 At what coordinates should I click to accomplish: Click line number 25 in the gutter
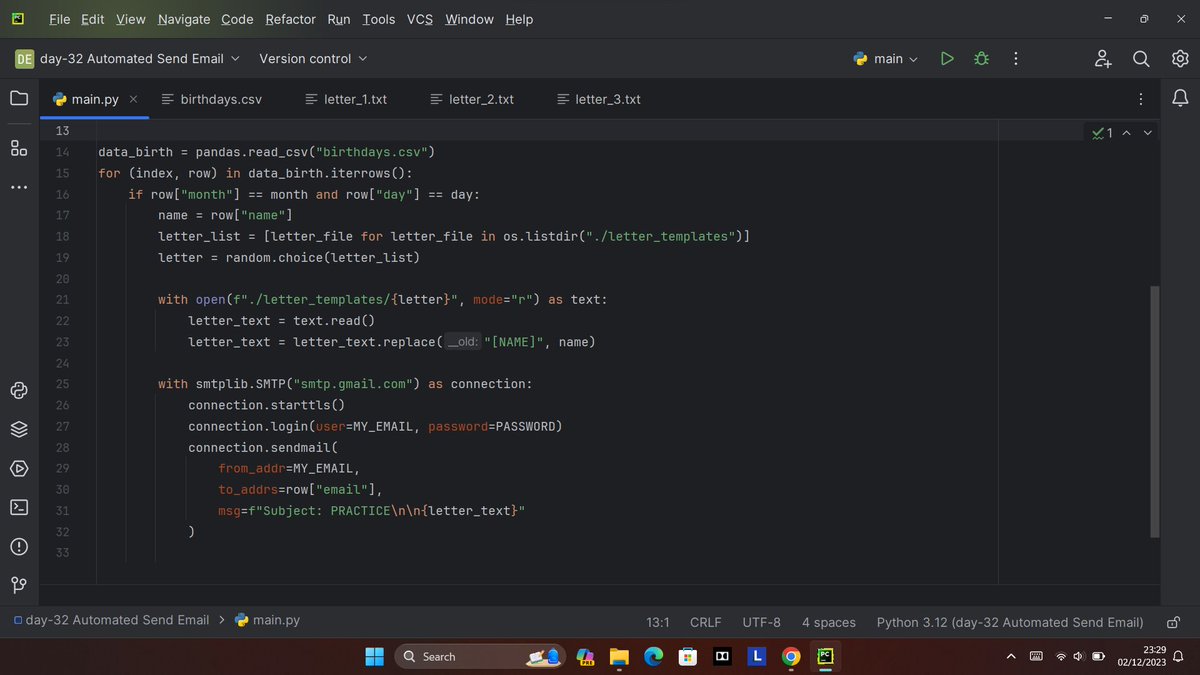(x=63, y=384)
